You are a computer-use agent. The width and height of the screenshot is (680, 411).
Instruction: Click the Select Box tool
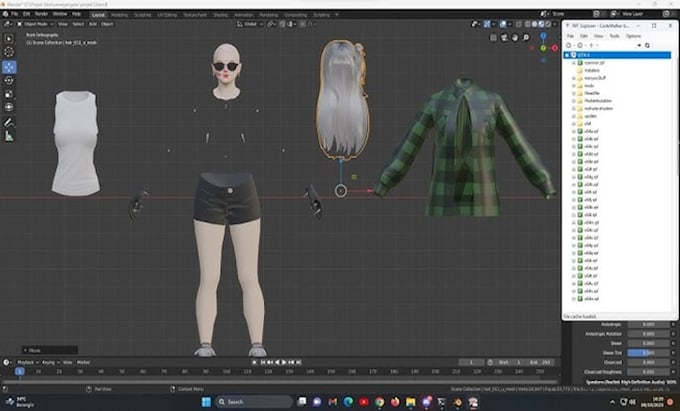coord(9,37)
